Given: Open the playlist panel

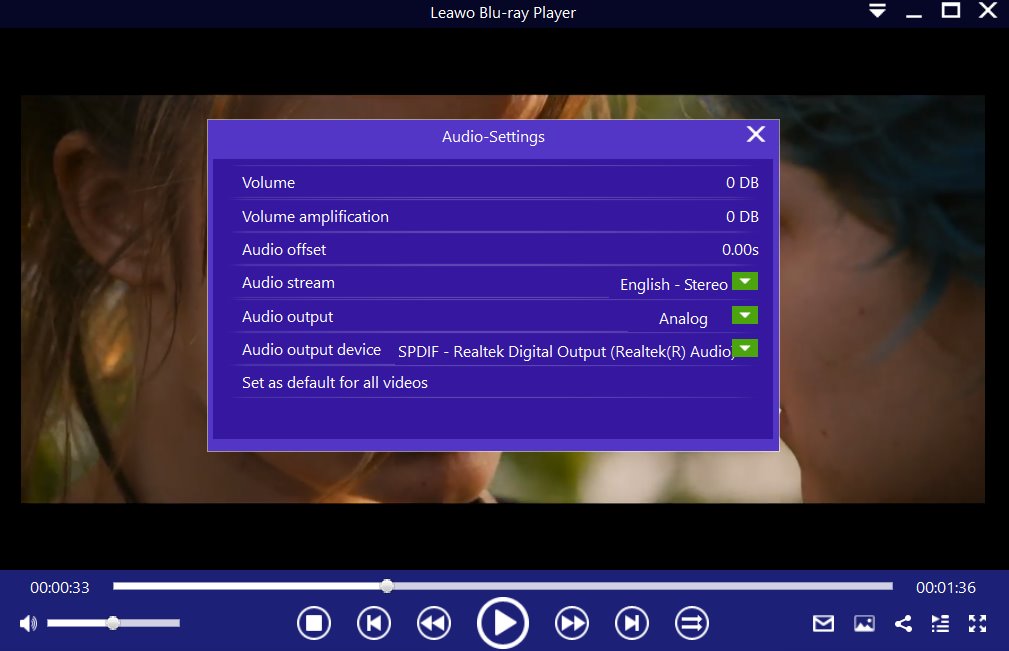Looking at the screenshot, I should pos(940,623).
